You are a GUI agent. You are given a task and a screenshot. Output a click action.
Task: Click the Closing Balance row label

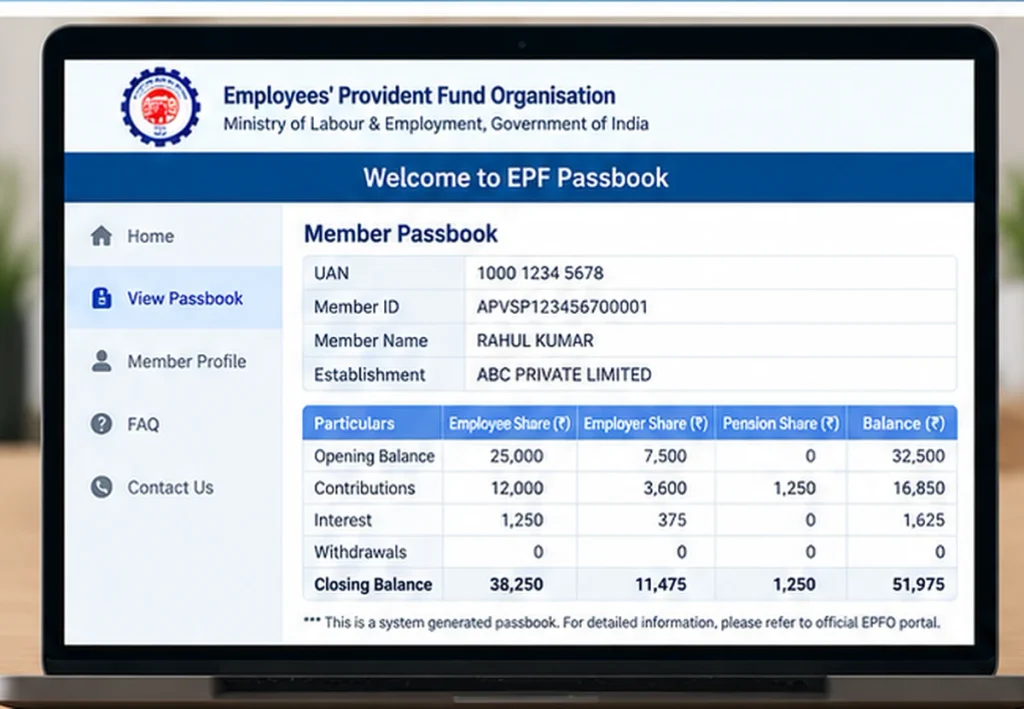[373, 584]
